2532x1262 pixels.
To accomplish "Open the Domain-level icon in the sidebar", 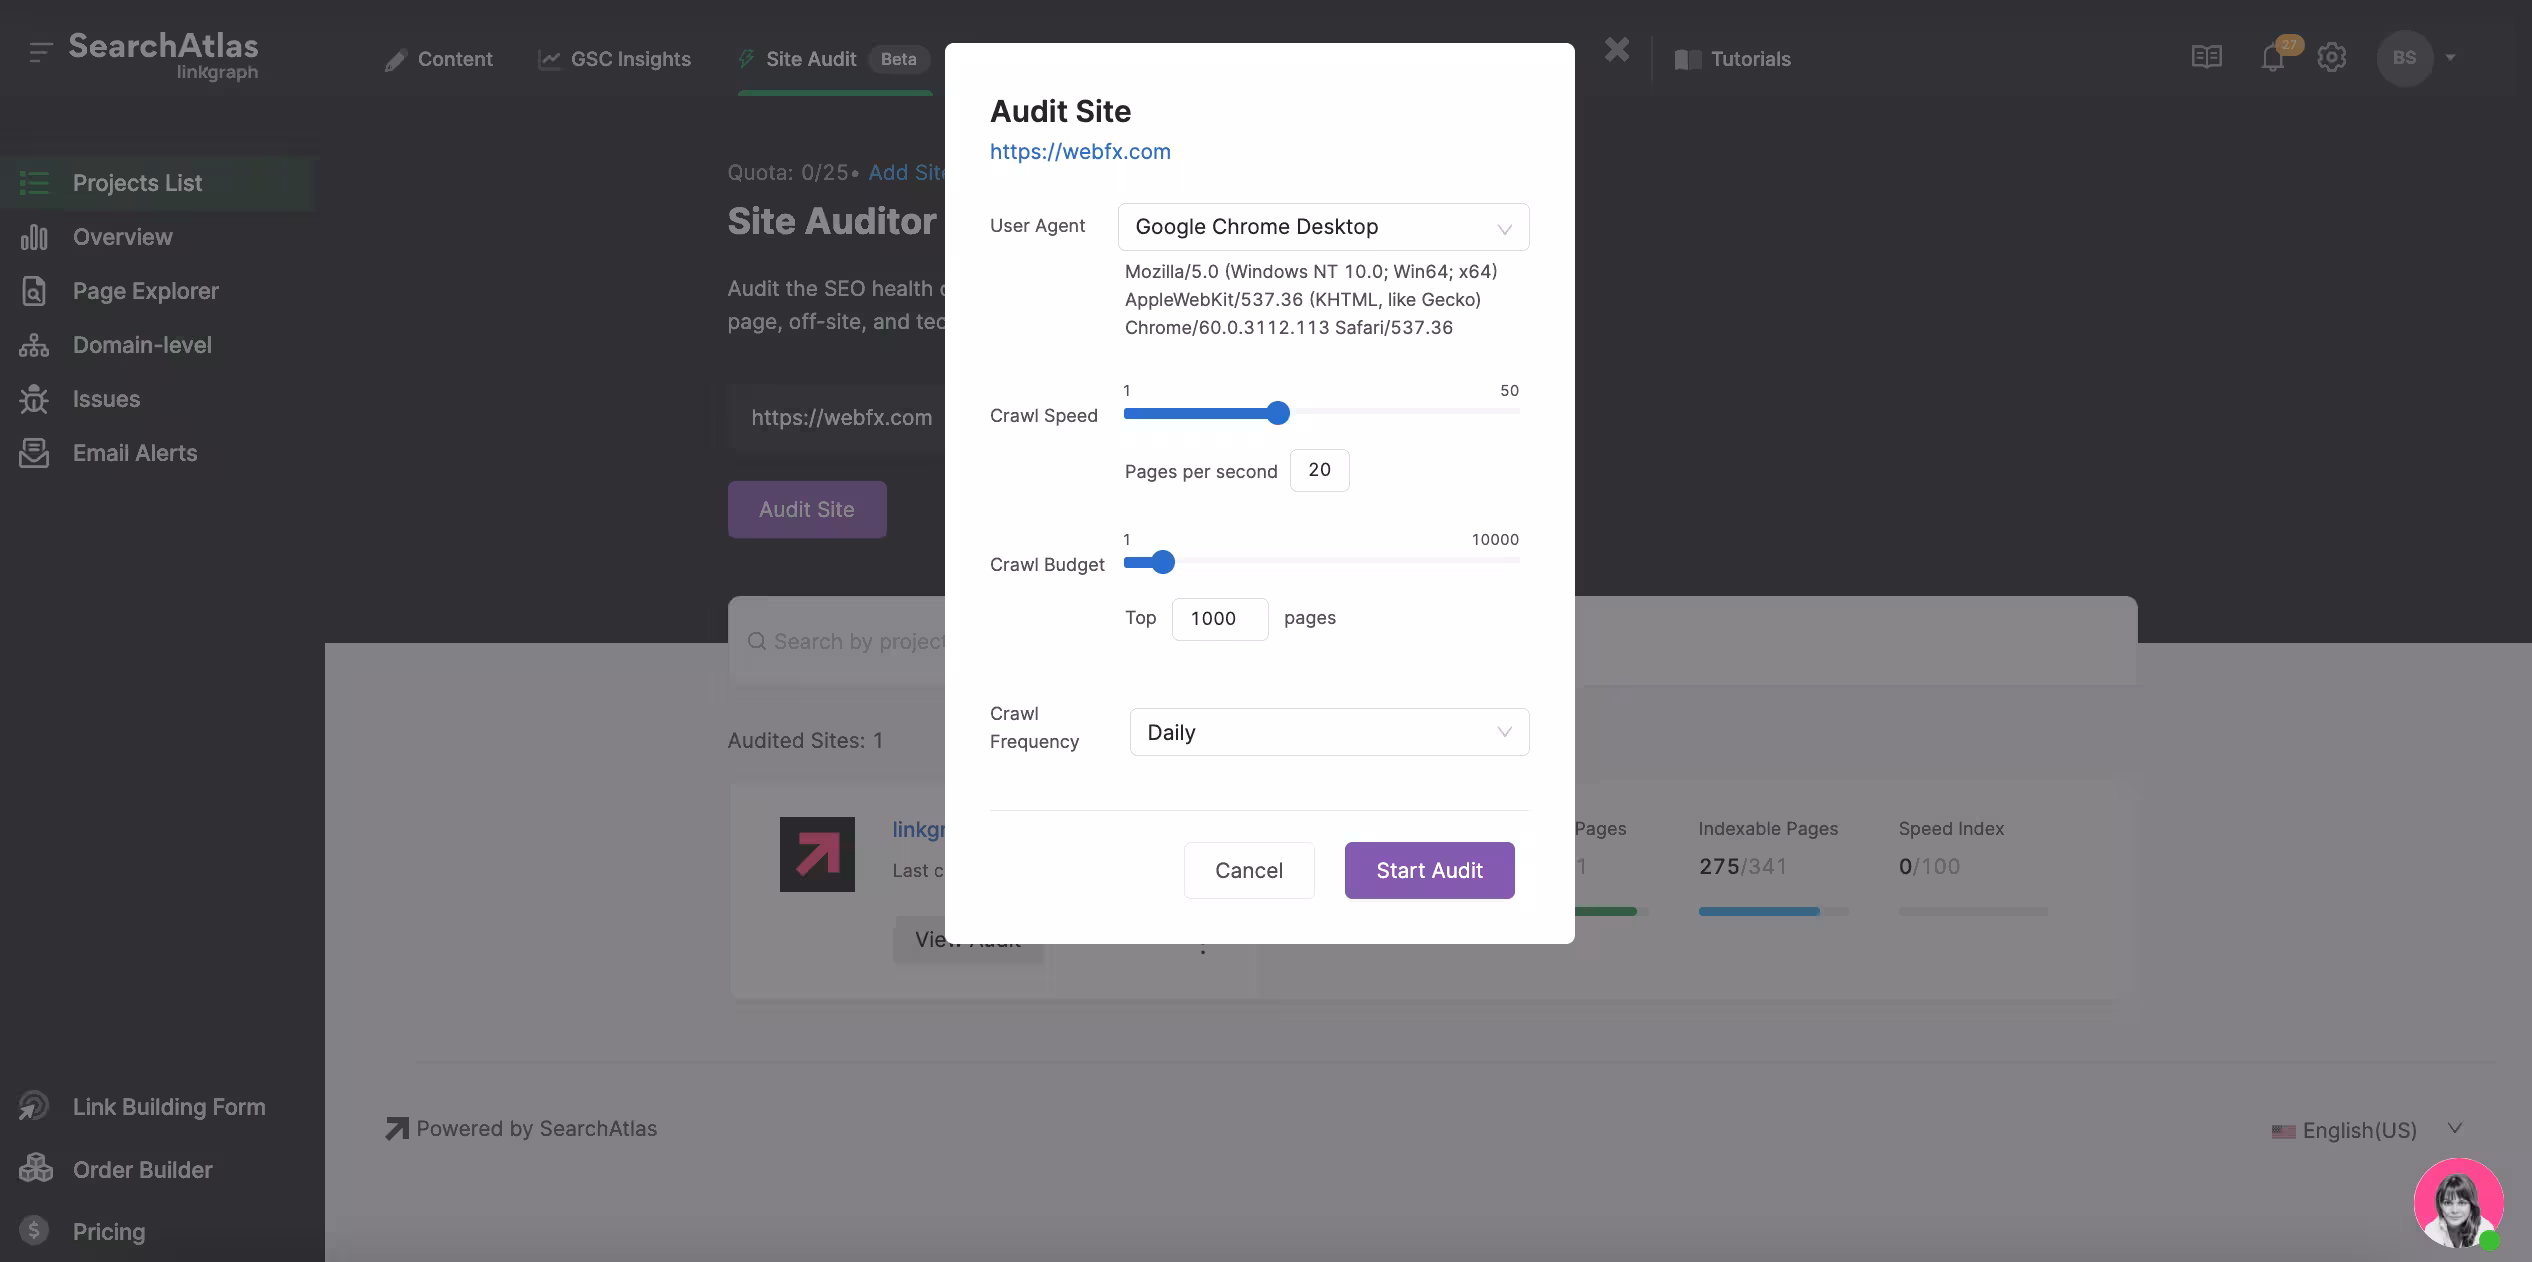I will tap(34, 345).
